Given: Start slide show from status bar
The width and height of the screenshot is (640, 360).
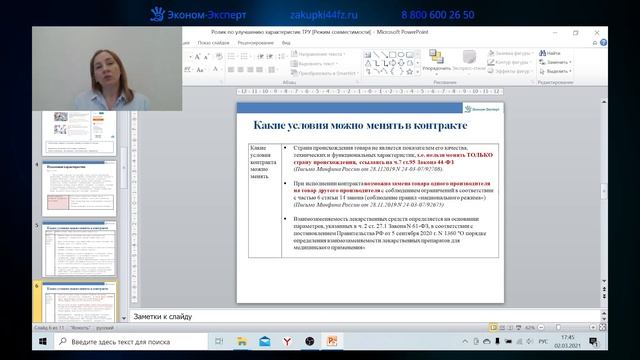Looking at the screenshot, I should click(x=518, y=327).
